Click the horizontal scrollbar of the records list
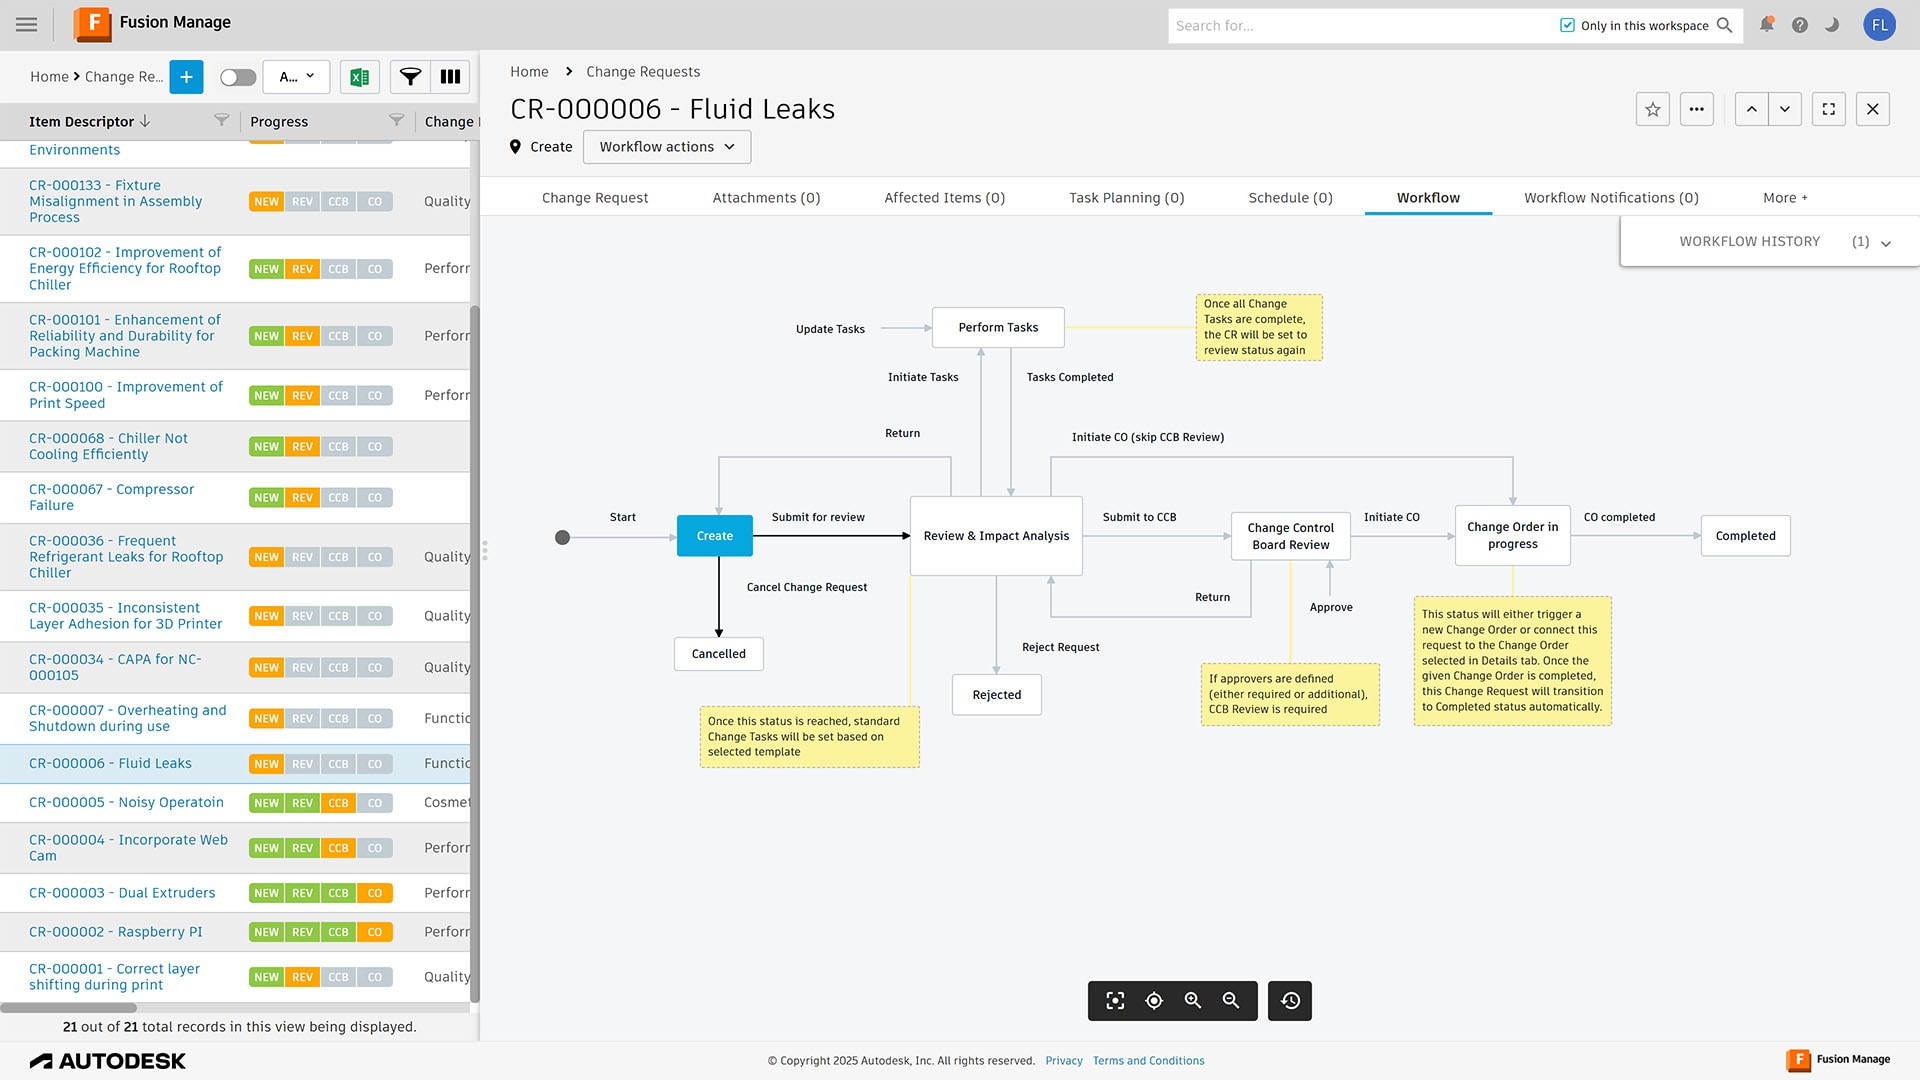This screenshot has width=1920, height=1080. pos(68,1008)
